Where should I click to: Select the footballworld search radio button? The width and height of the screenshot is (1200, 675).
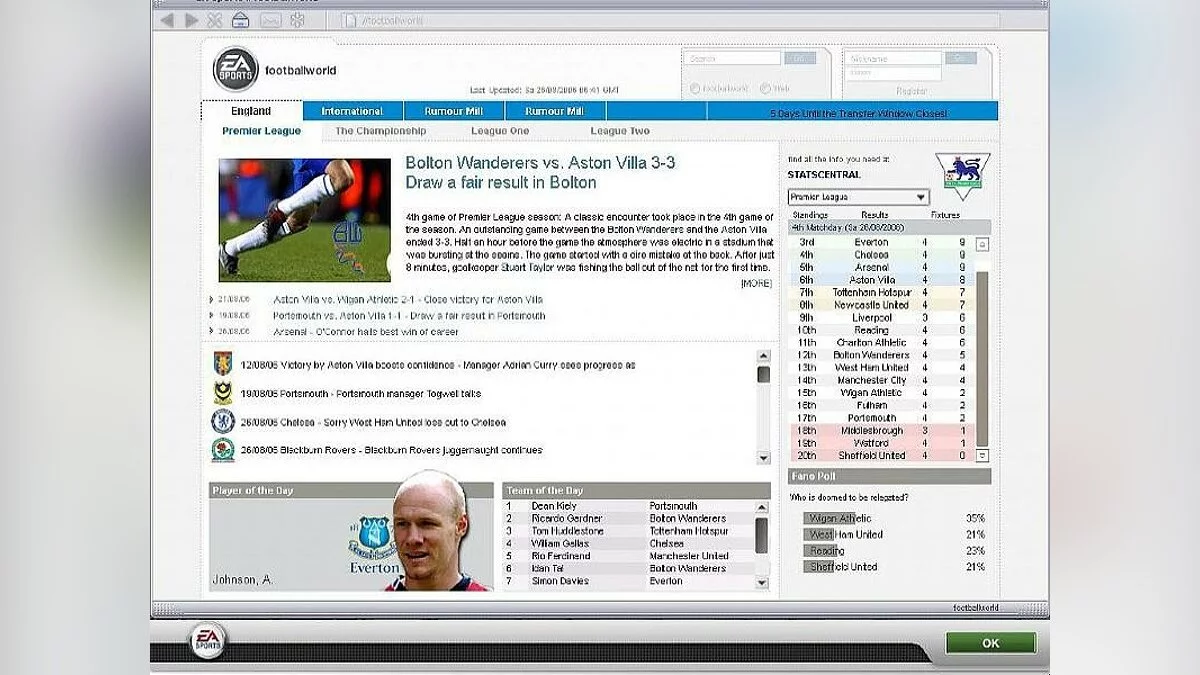coord(695,88)
